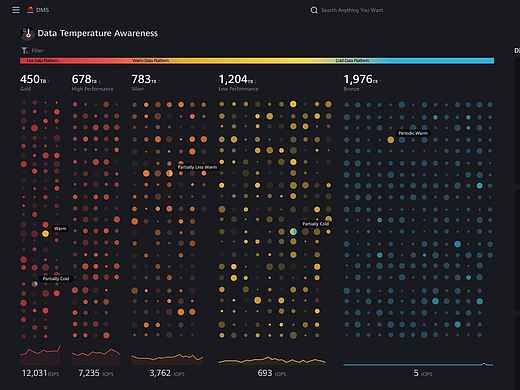520x390 pixels.
Task: Click the Filter label
Action: click(37, 50)
